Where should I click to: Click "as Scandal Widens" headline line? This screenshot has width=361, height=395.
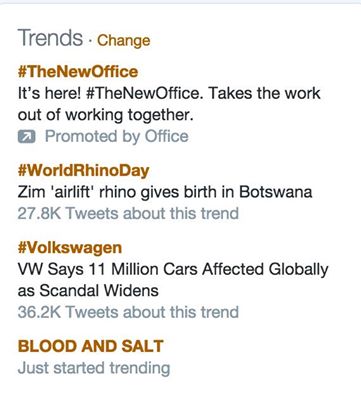coord(88,291)
